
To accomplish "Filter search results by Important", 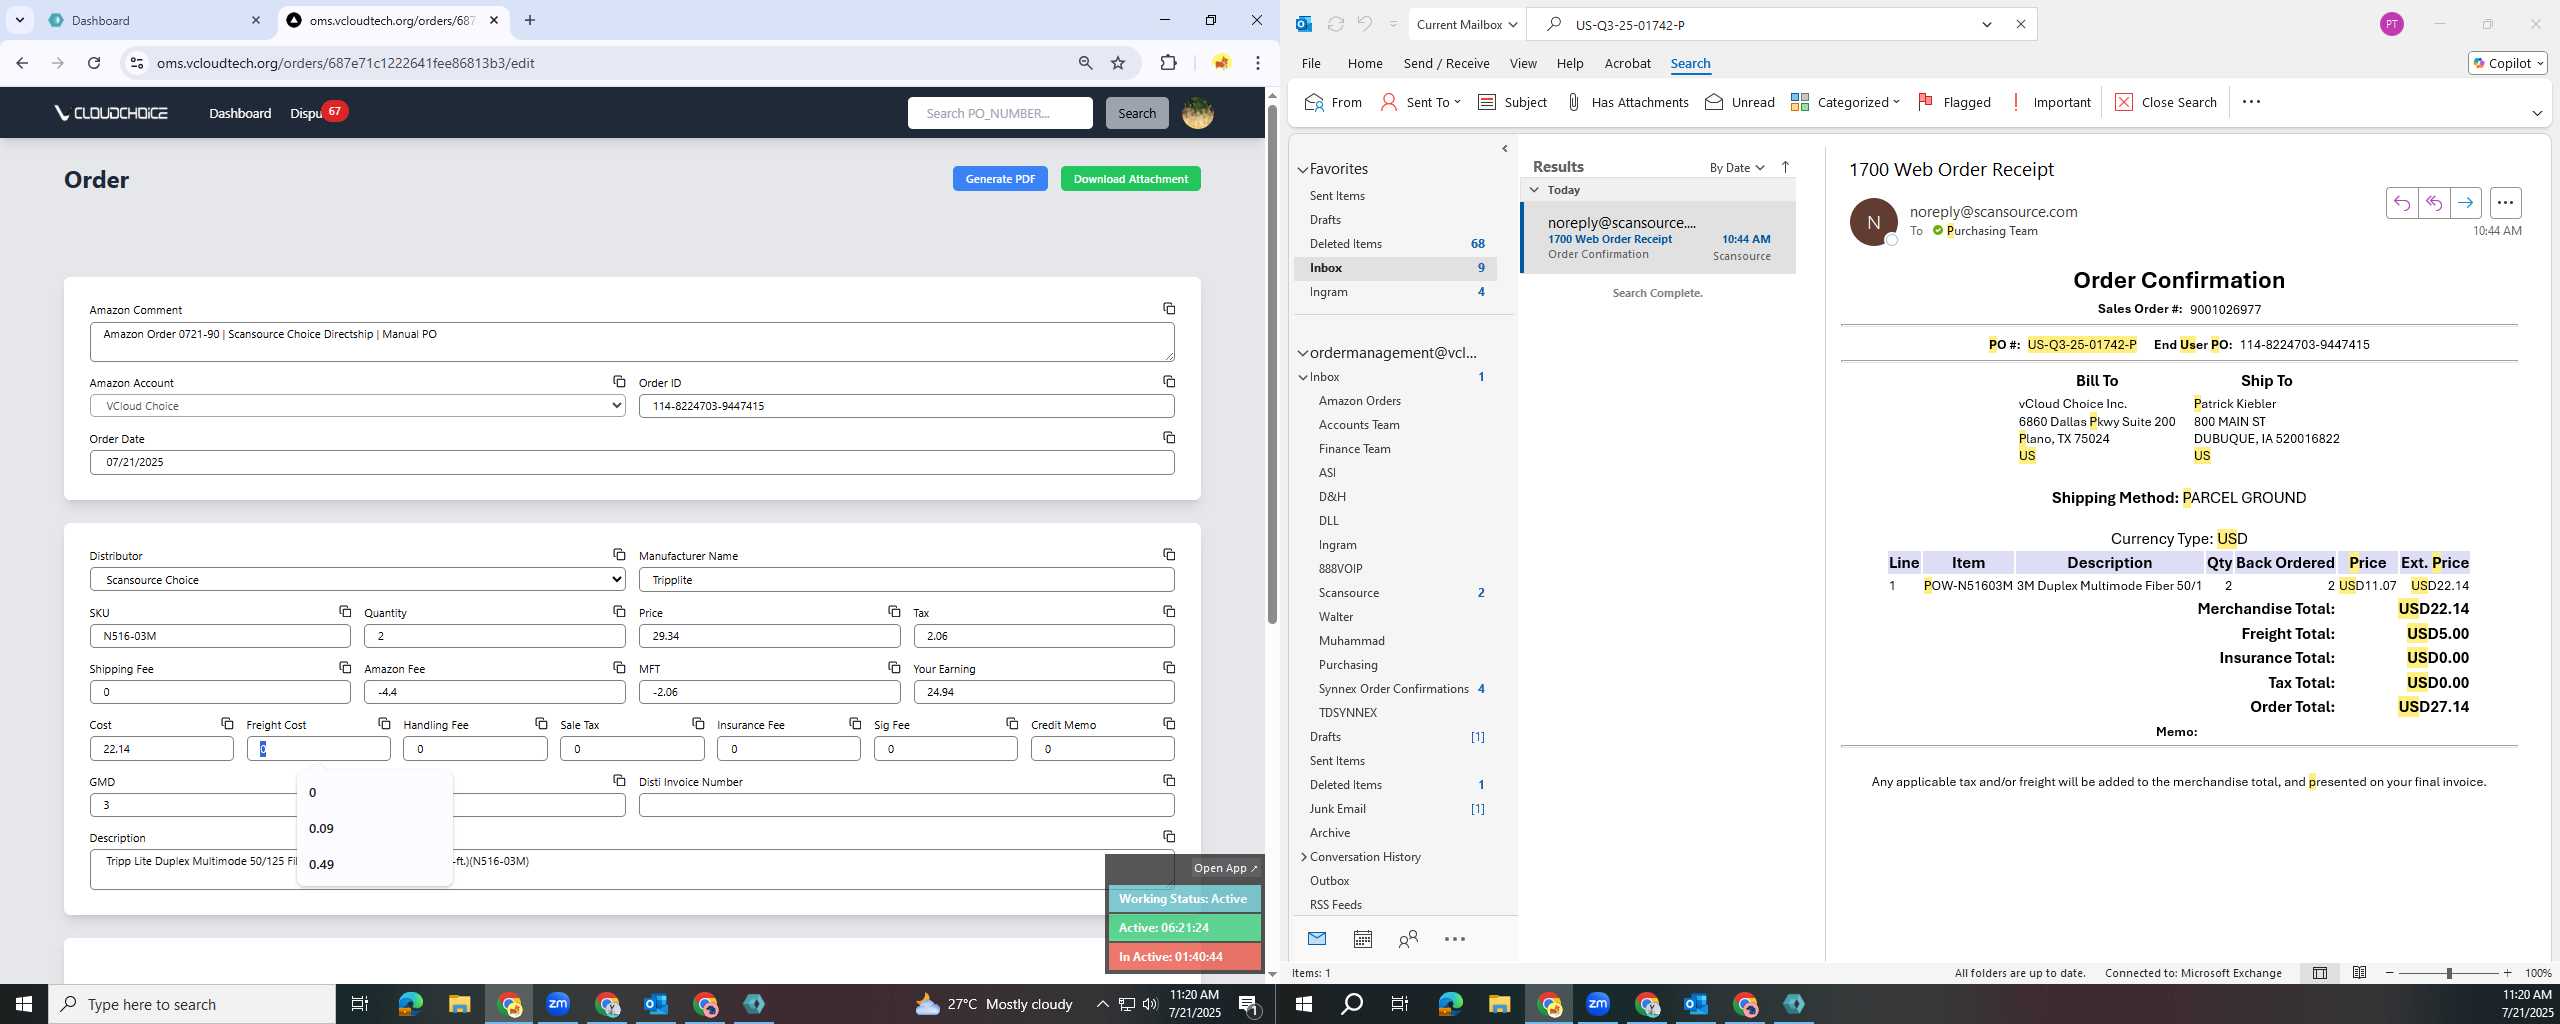I will (2049, 102).
